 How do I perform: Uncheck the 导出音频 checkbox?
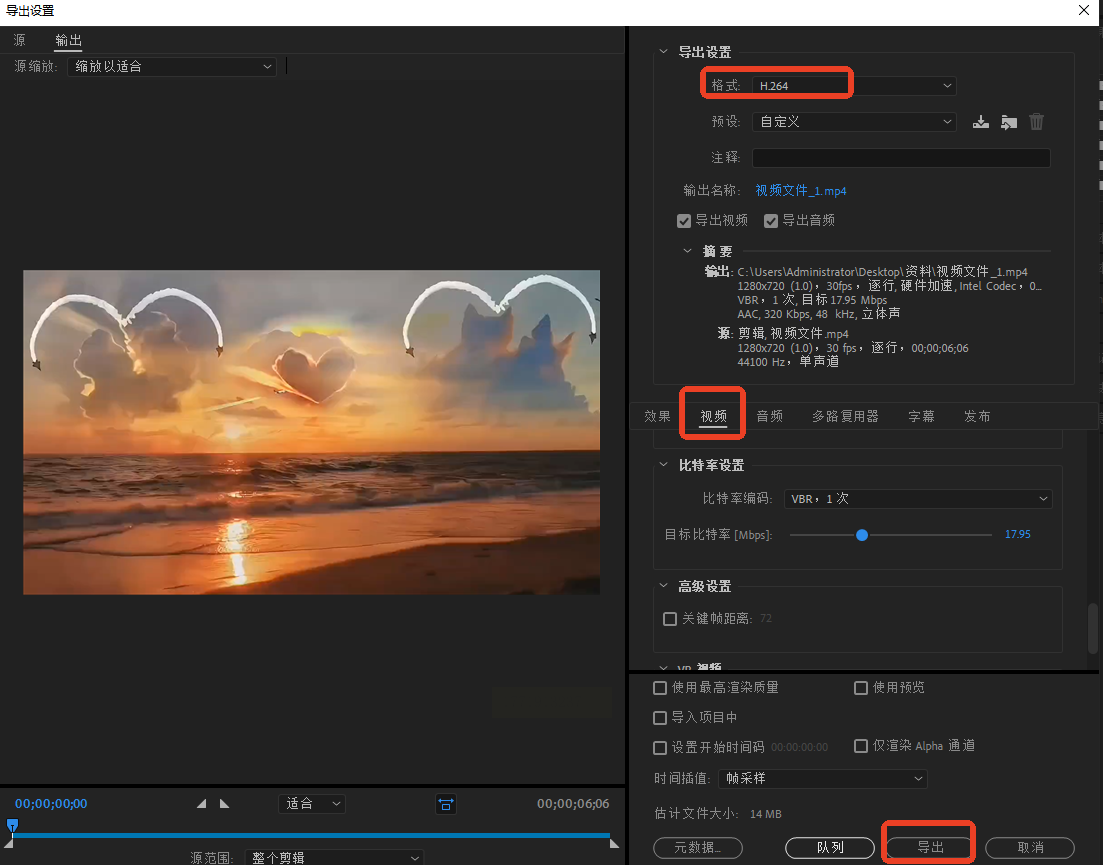click(771, 221)
